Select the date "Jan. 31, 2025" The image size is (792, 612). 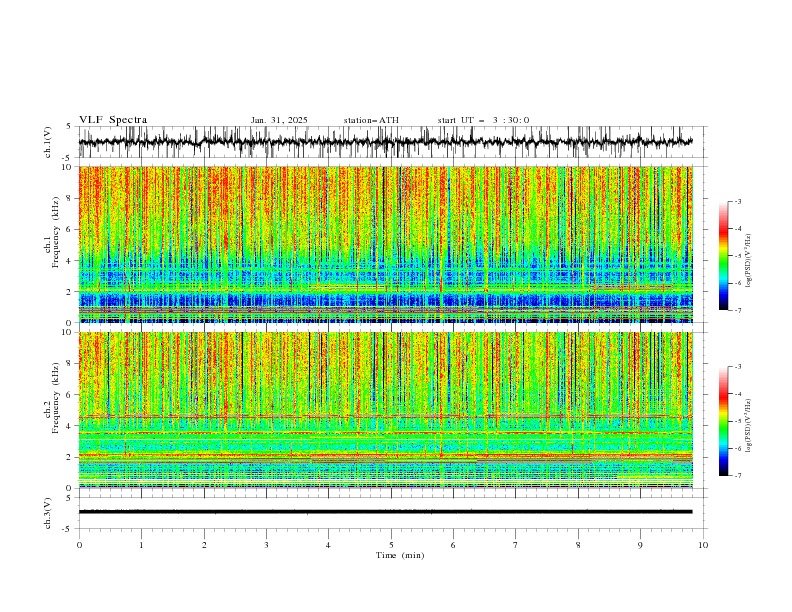point(279,120)
